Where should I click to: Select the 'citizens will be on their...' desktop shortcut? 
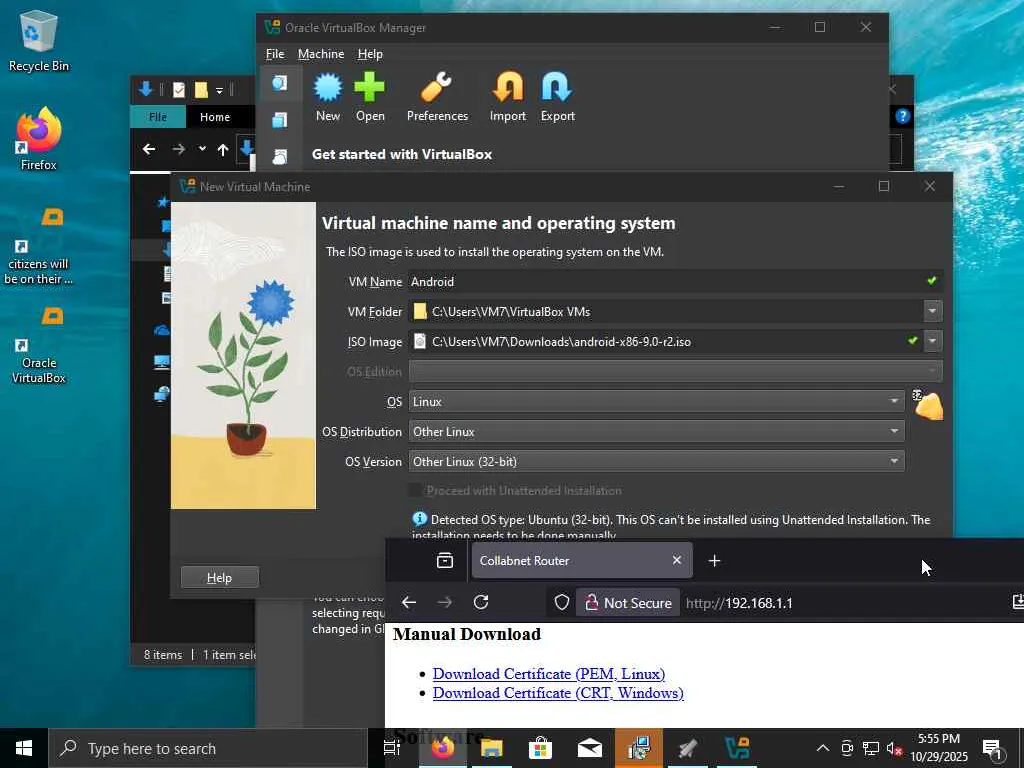coord(39,246)
